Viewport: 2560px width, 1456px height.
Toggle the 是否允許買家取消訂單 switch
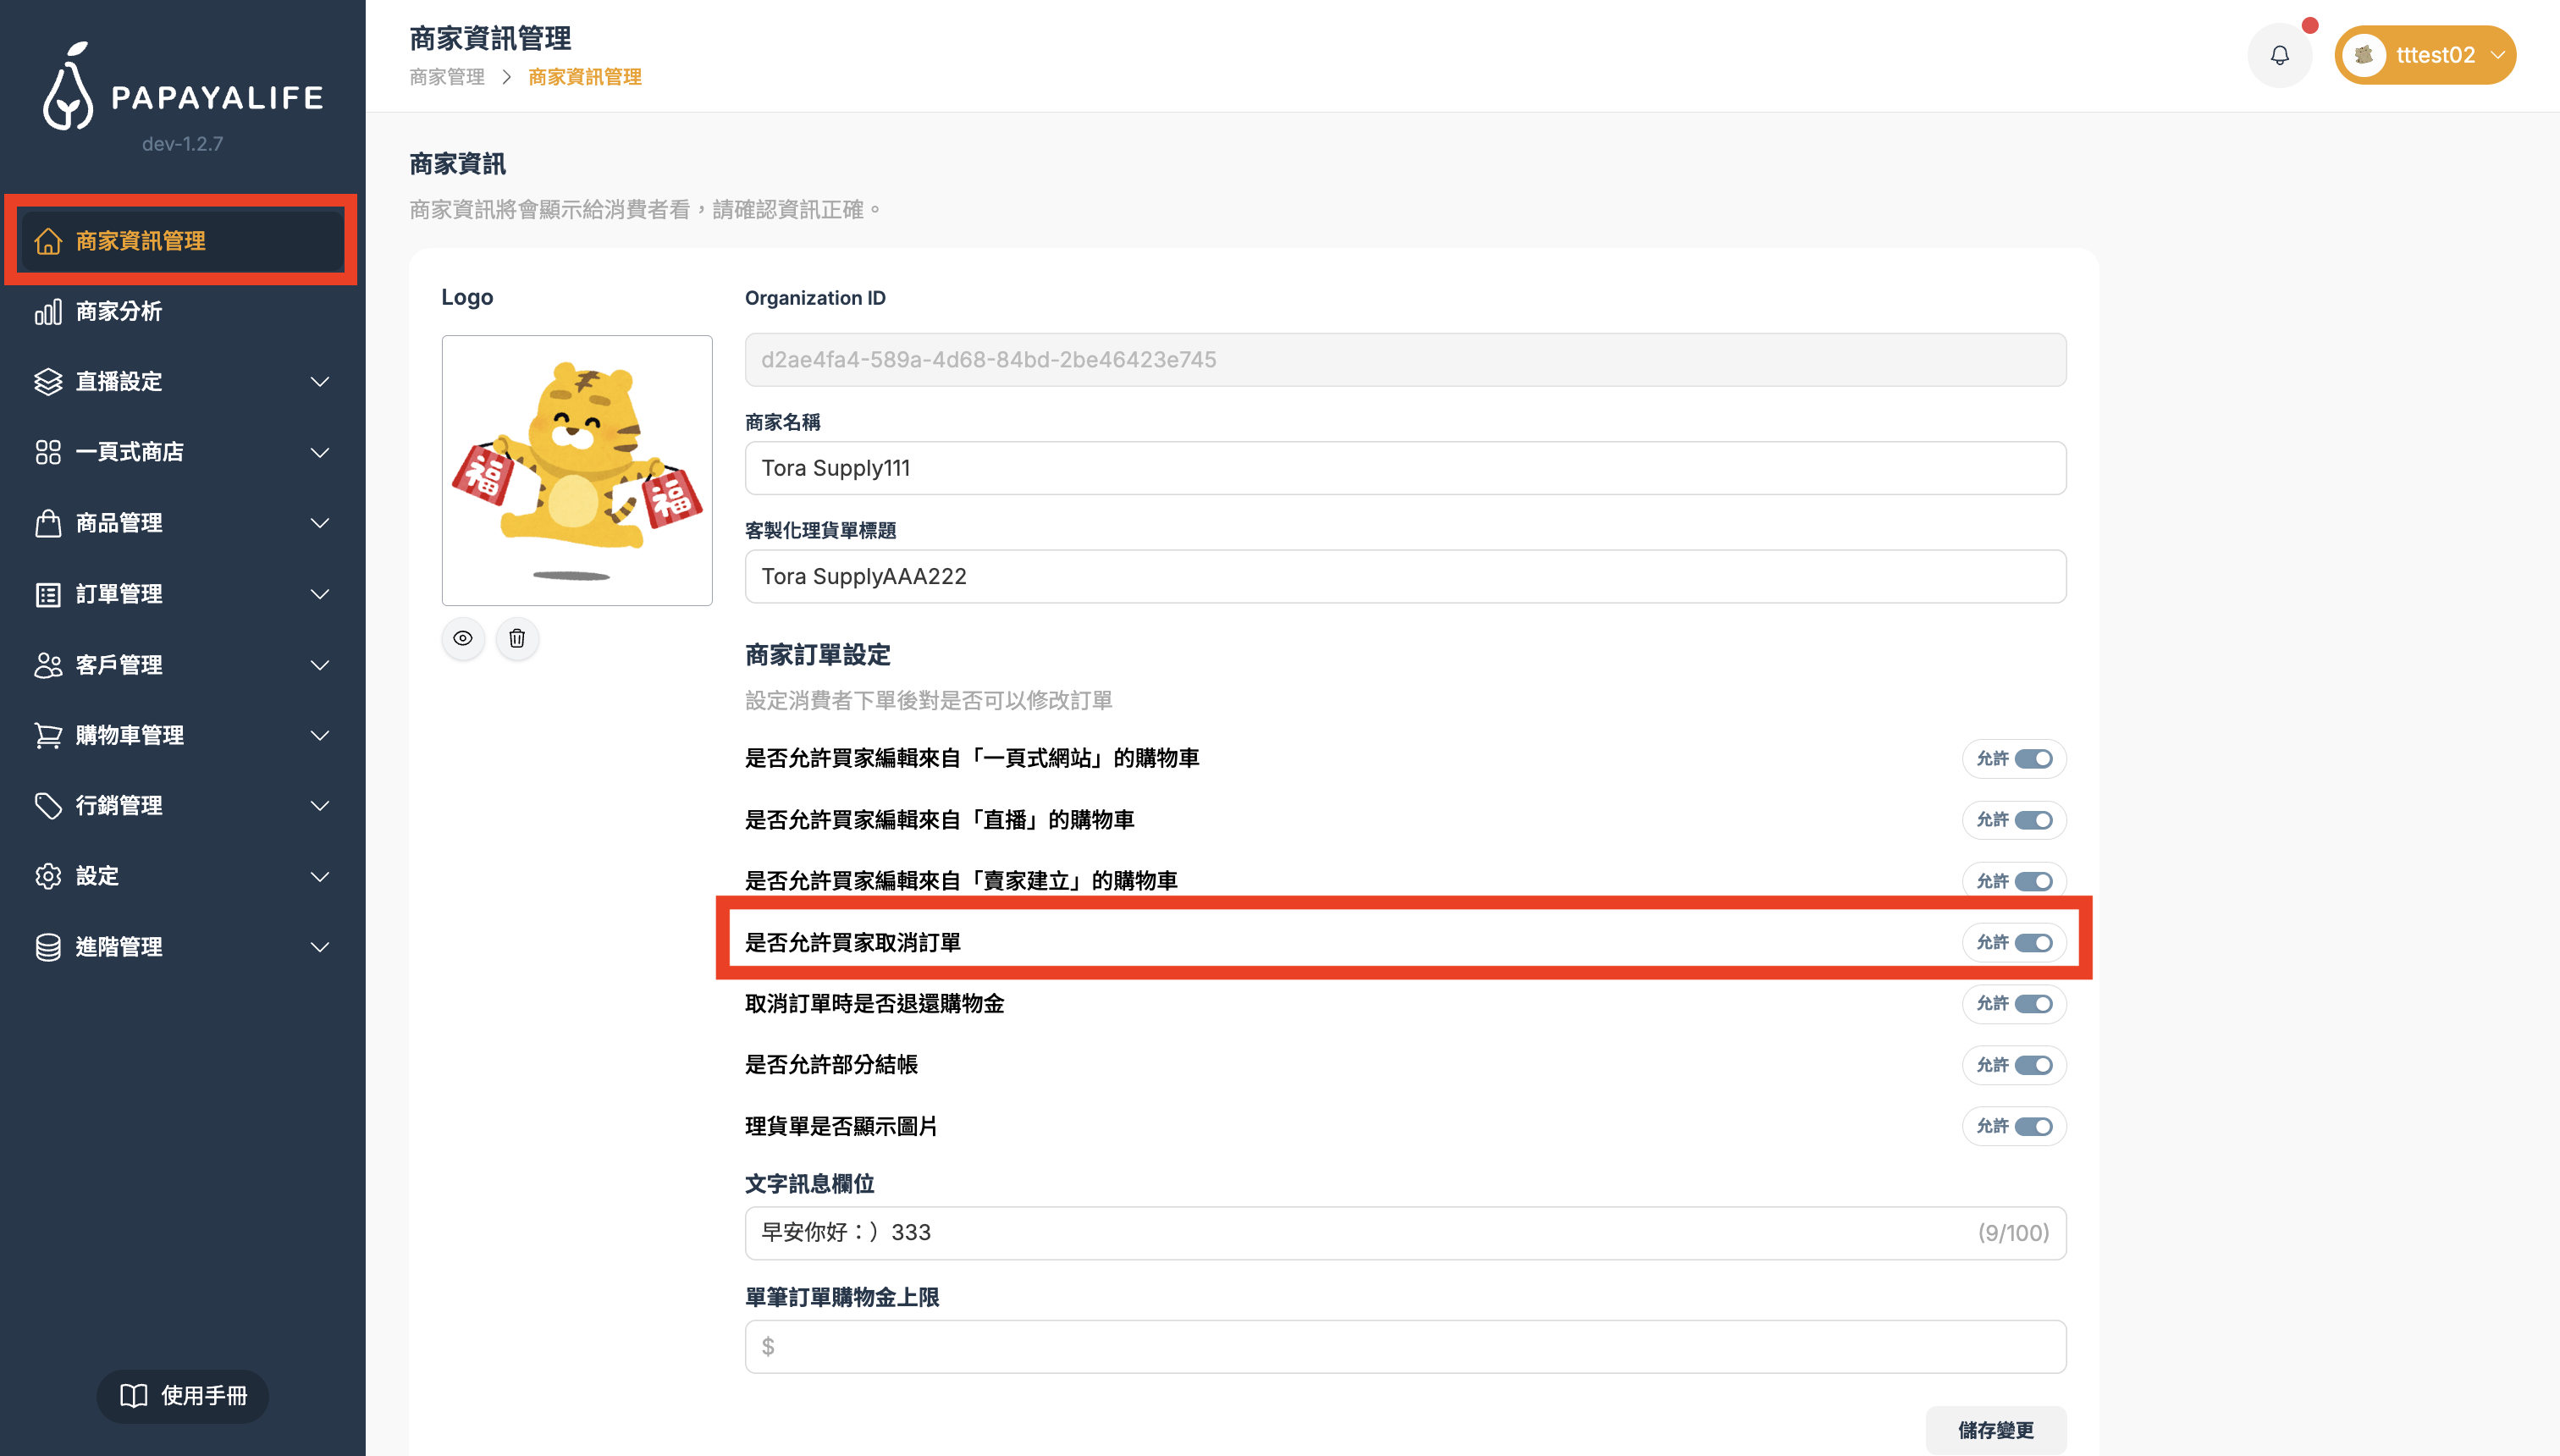pyautogui.click(x=2033, y=942)
